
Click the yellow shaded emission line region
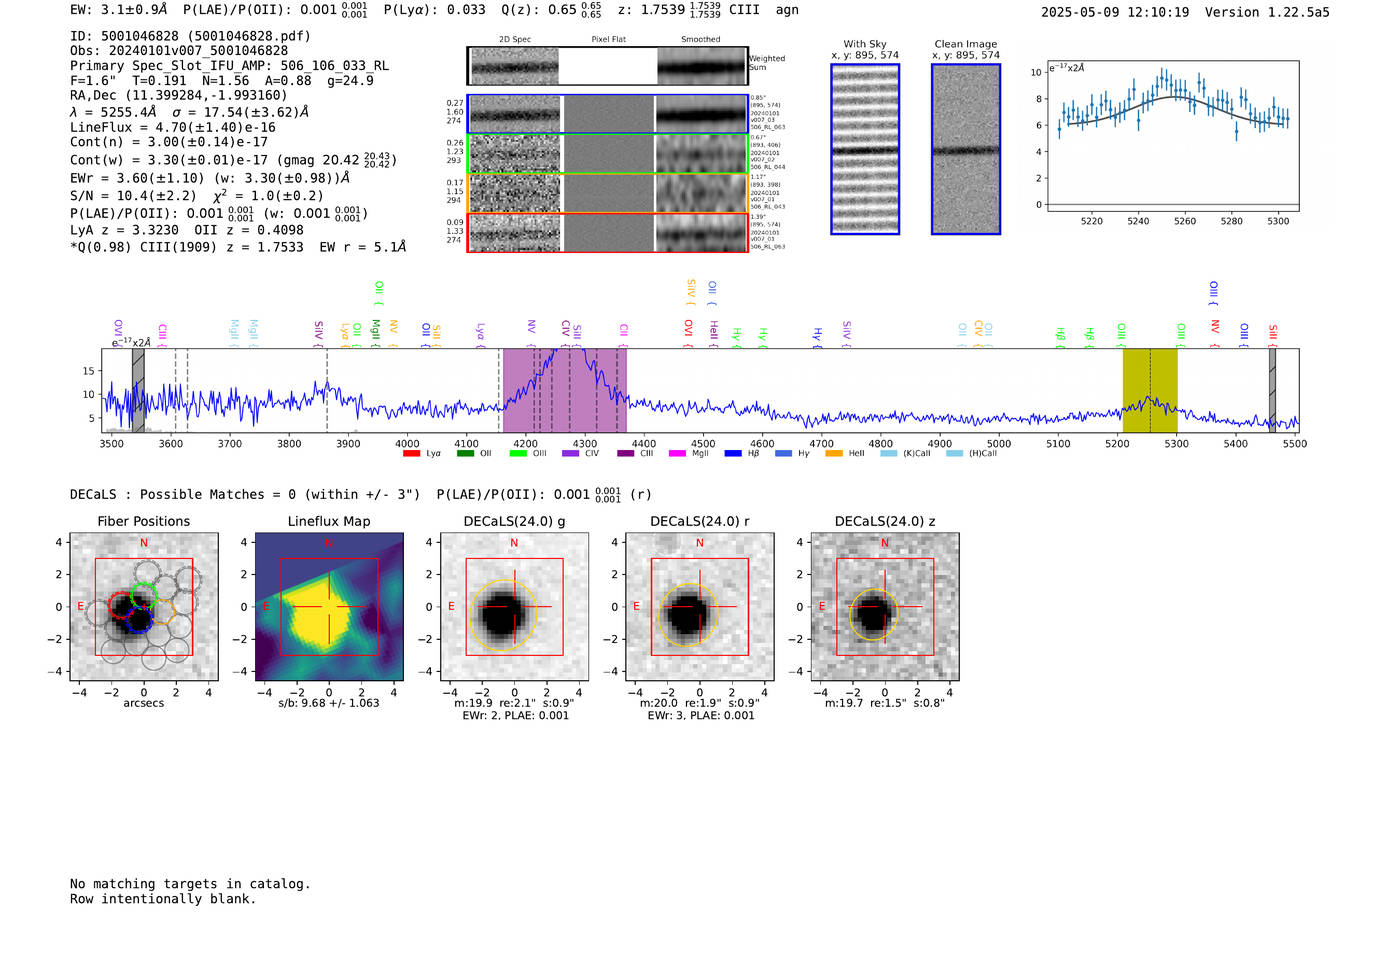click(x=1150, y=390)
